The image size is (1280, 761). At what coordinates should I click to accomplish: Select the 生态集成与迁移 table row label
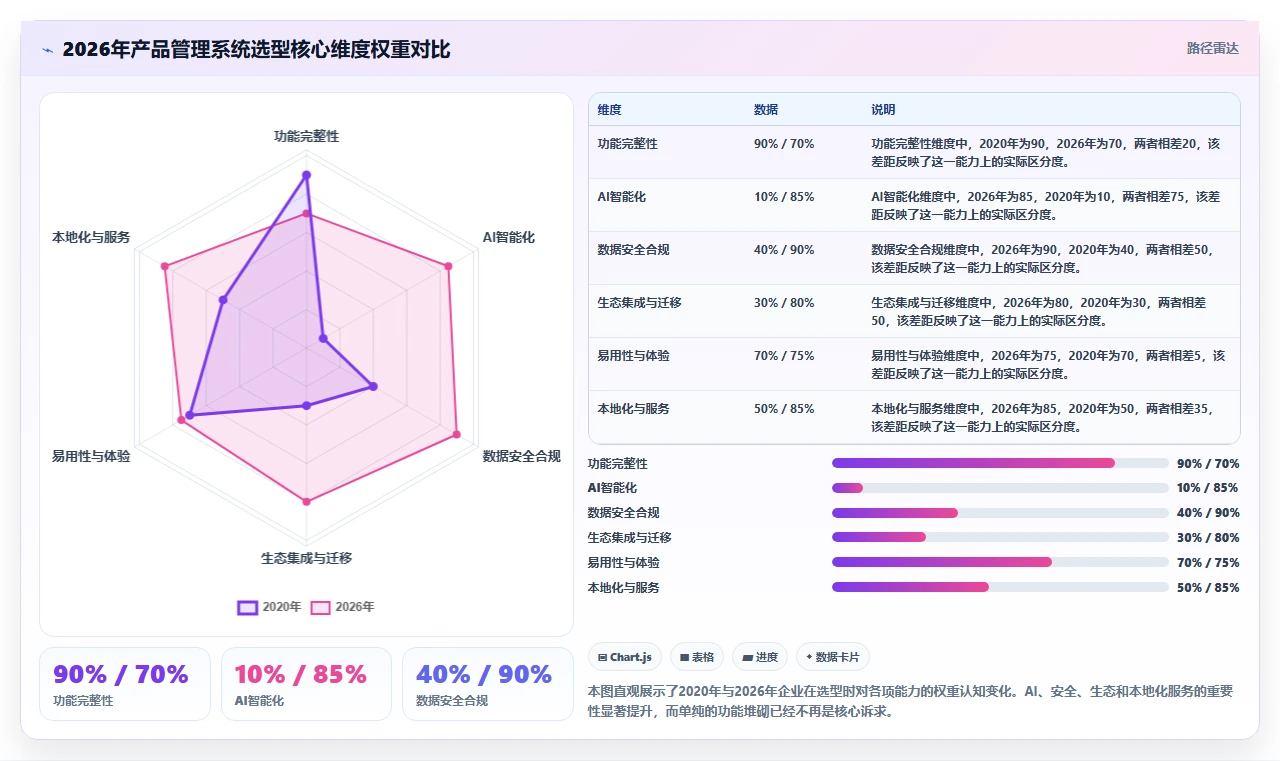coord(640,303)
